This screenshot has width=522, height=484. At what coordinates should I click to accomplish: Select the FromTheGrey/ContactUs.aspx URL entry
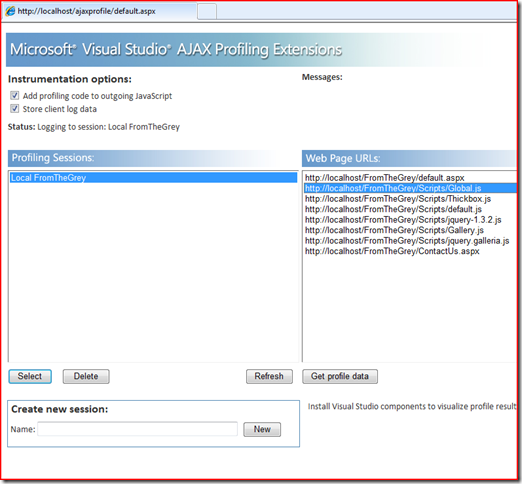[410, 251]
